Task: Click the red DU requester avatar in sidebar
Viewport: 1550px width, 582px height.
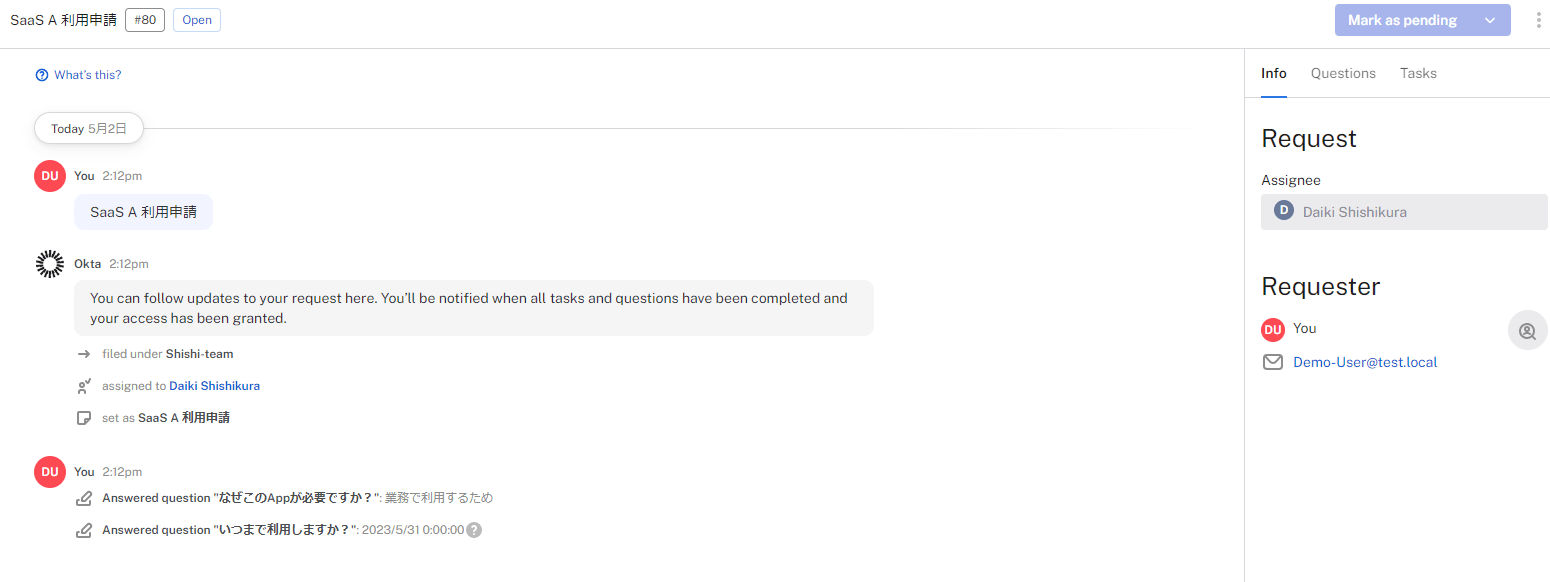Action: (1273, 329)
